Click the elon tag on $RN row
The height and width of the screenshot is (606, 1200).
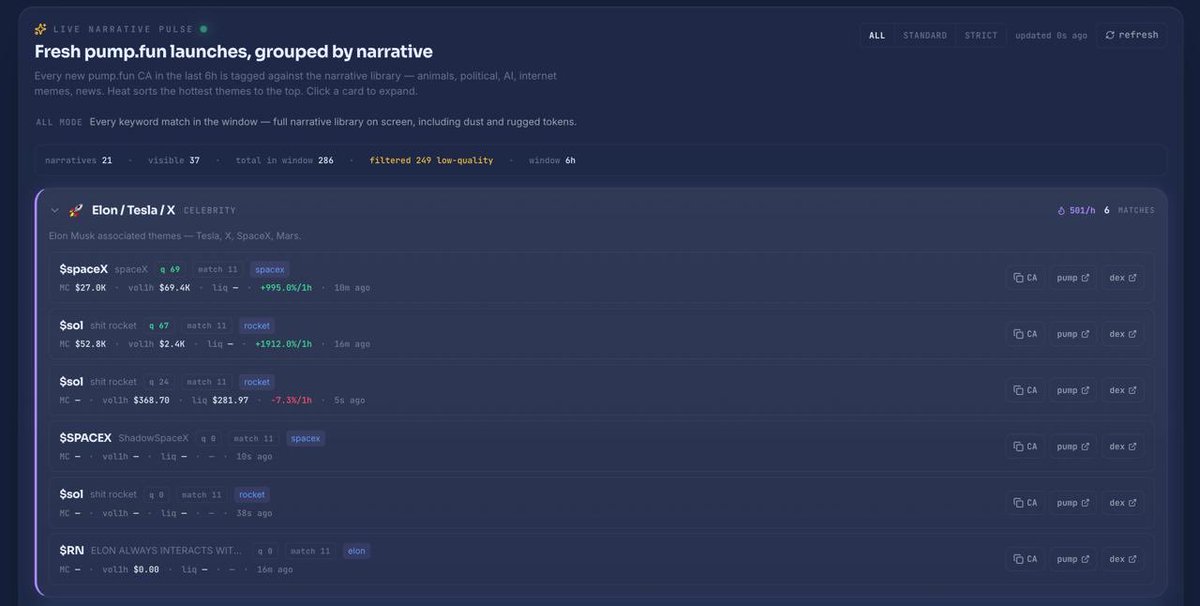(x=356, y=551)
